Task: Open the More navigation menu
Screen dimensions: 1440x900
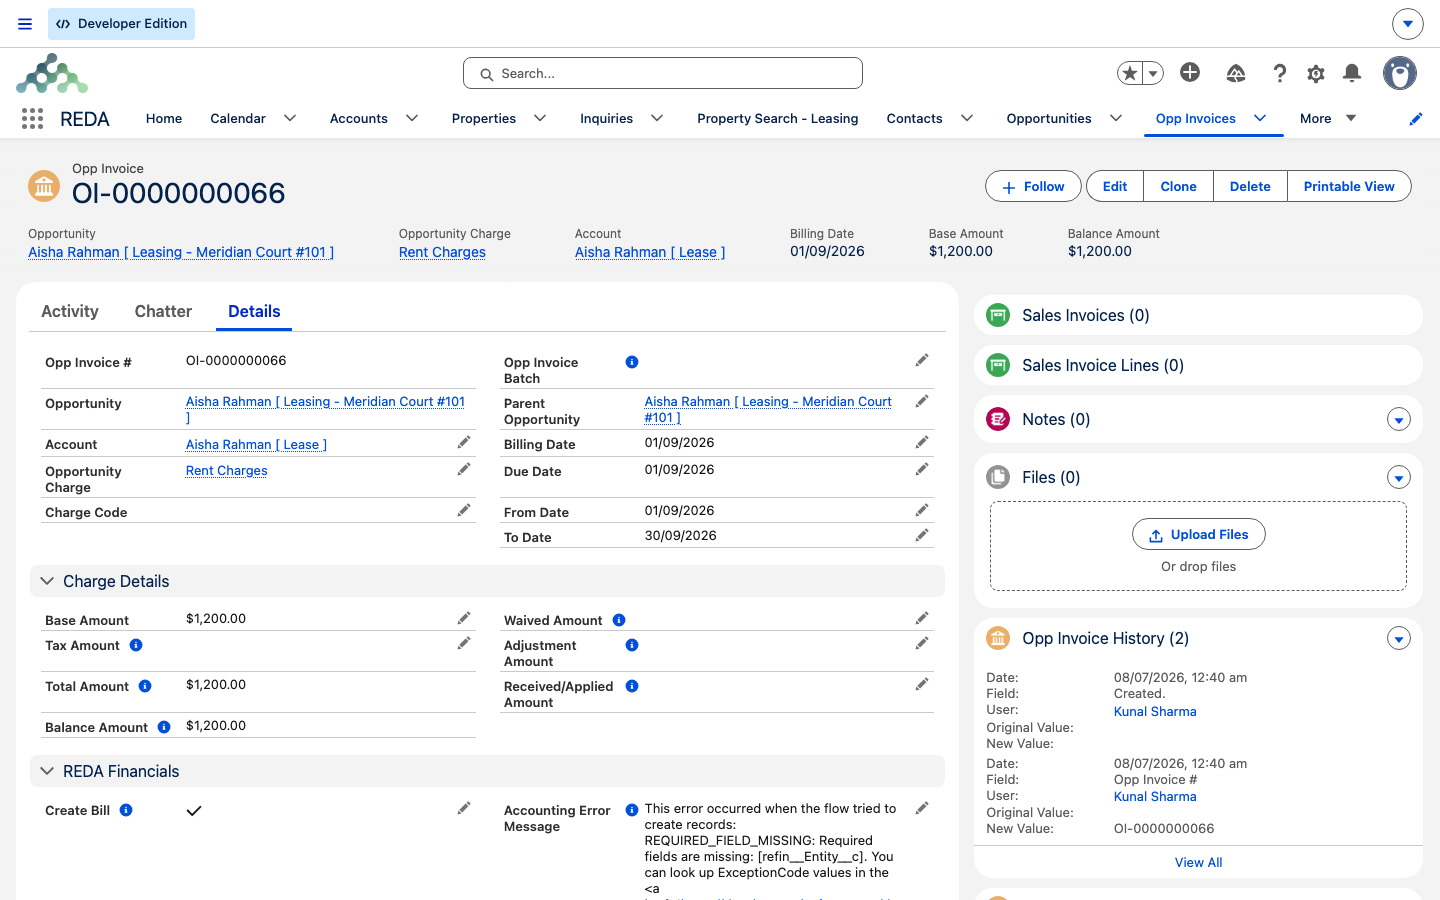Action: pyautogui.click(x=1328, y=118)
